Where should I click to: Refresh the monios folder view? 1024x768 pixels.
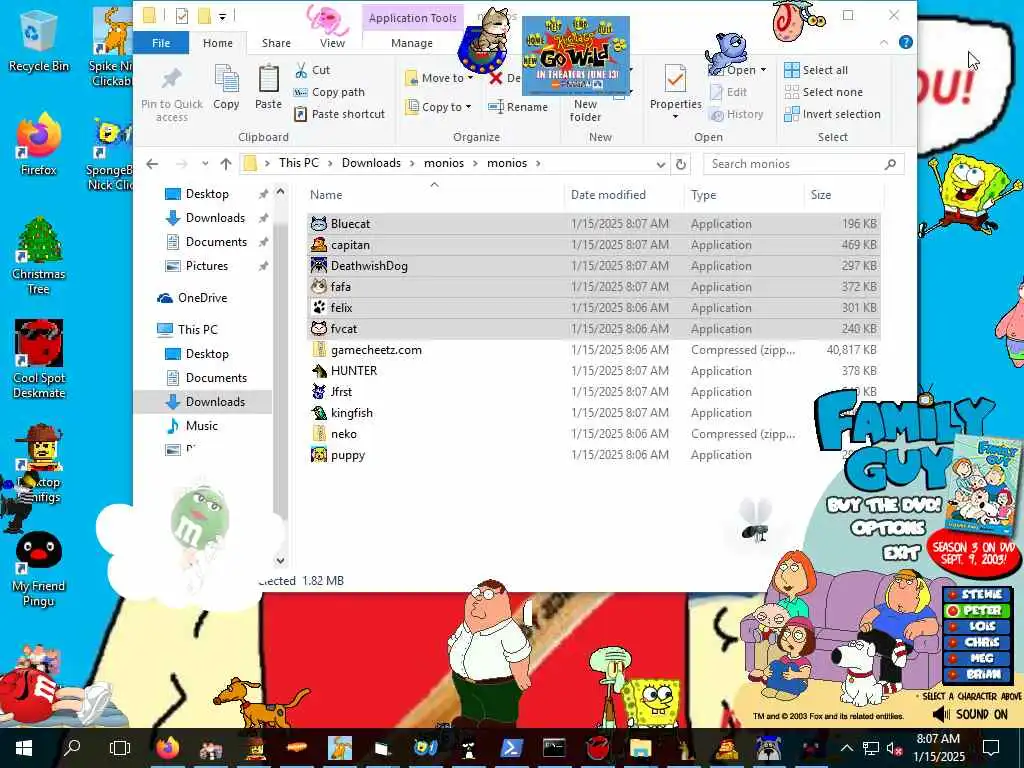pos(680,164)
